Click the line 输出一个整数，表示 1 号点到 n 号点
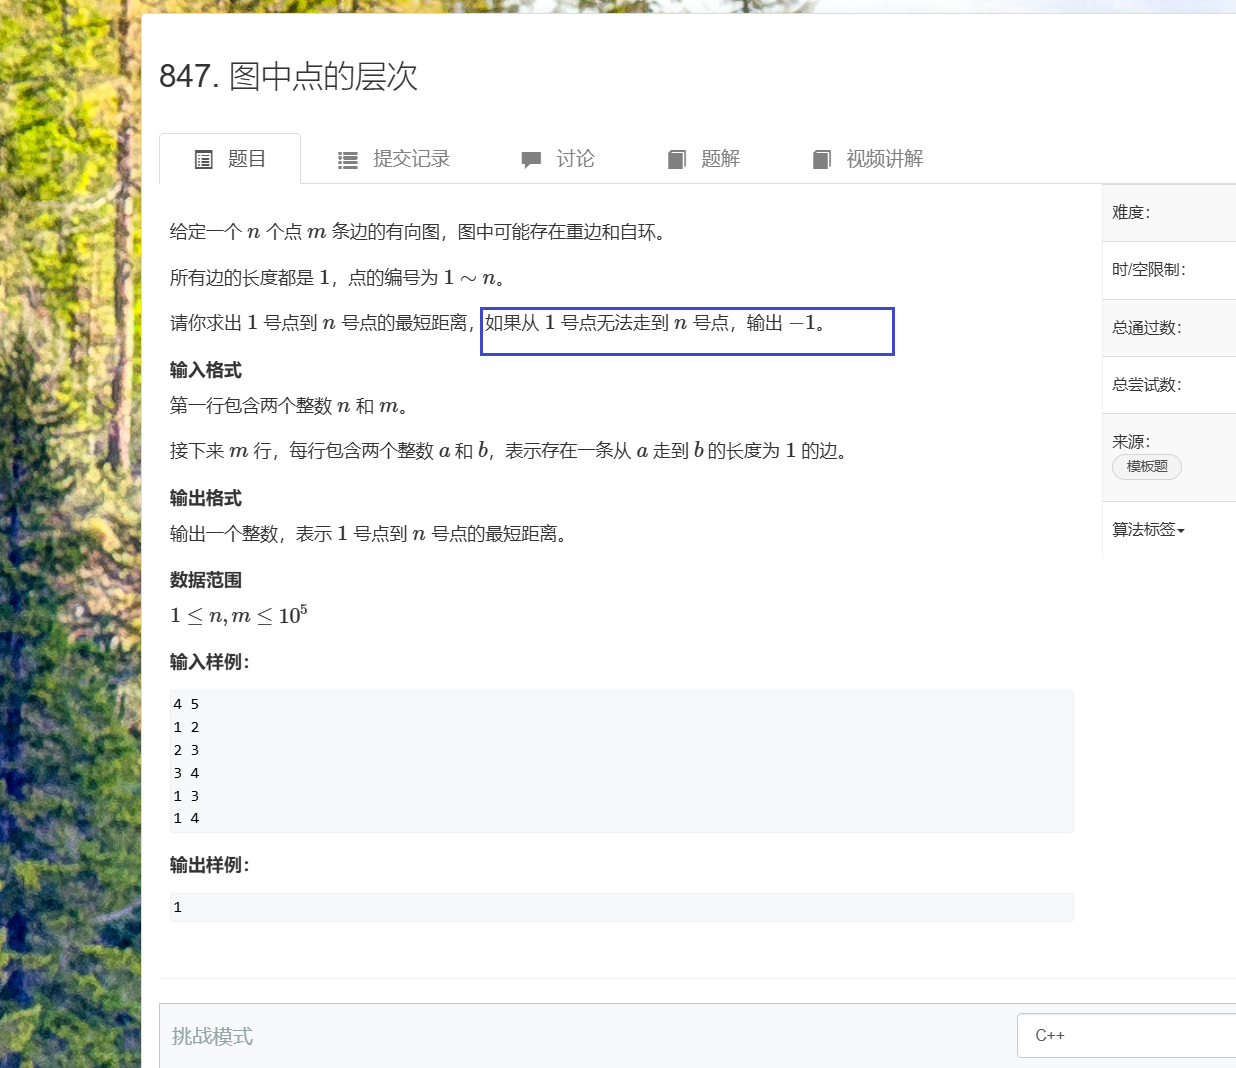Viewport: 1236px width, 1068px height. click(x=370, y=534)
